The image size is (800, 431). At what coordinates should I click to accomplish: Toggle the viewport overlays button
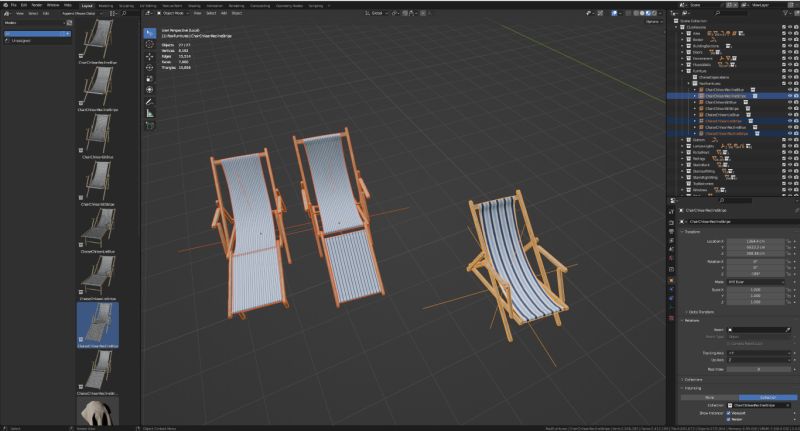(614, 13)
